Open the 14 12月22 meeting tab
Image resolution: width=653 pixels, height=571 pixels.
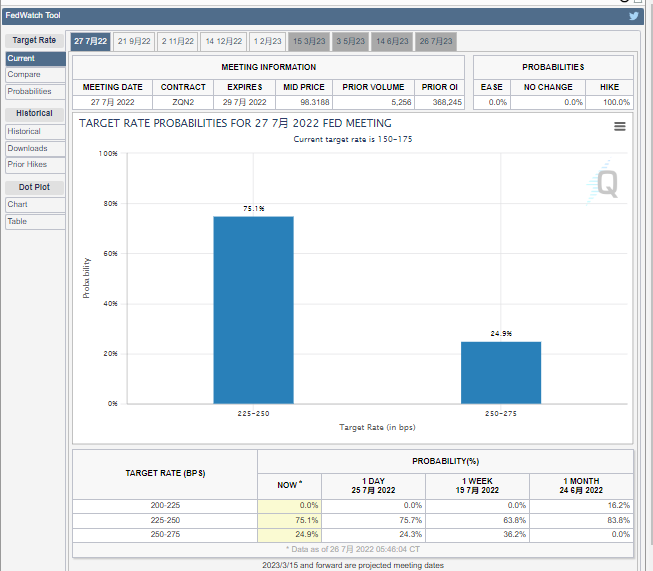223,41
